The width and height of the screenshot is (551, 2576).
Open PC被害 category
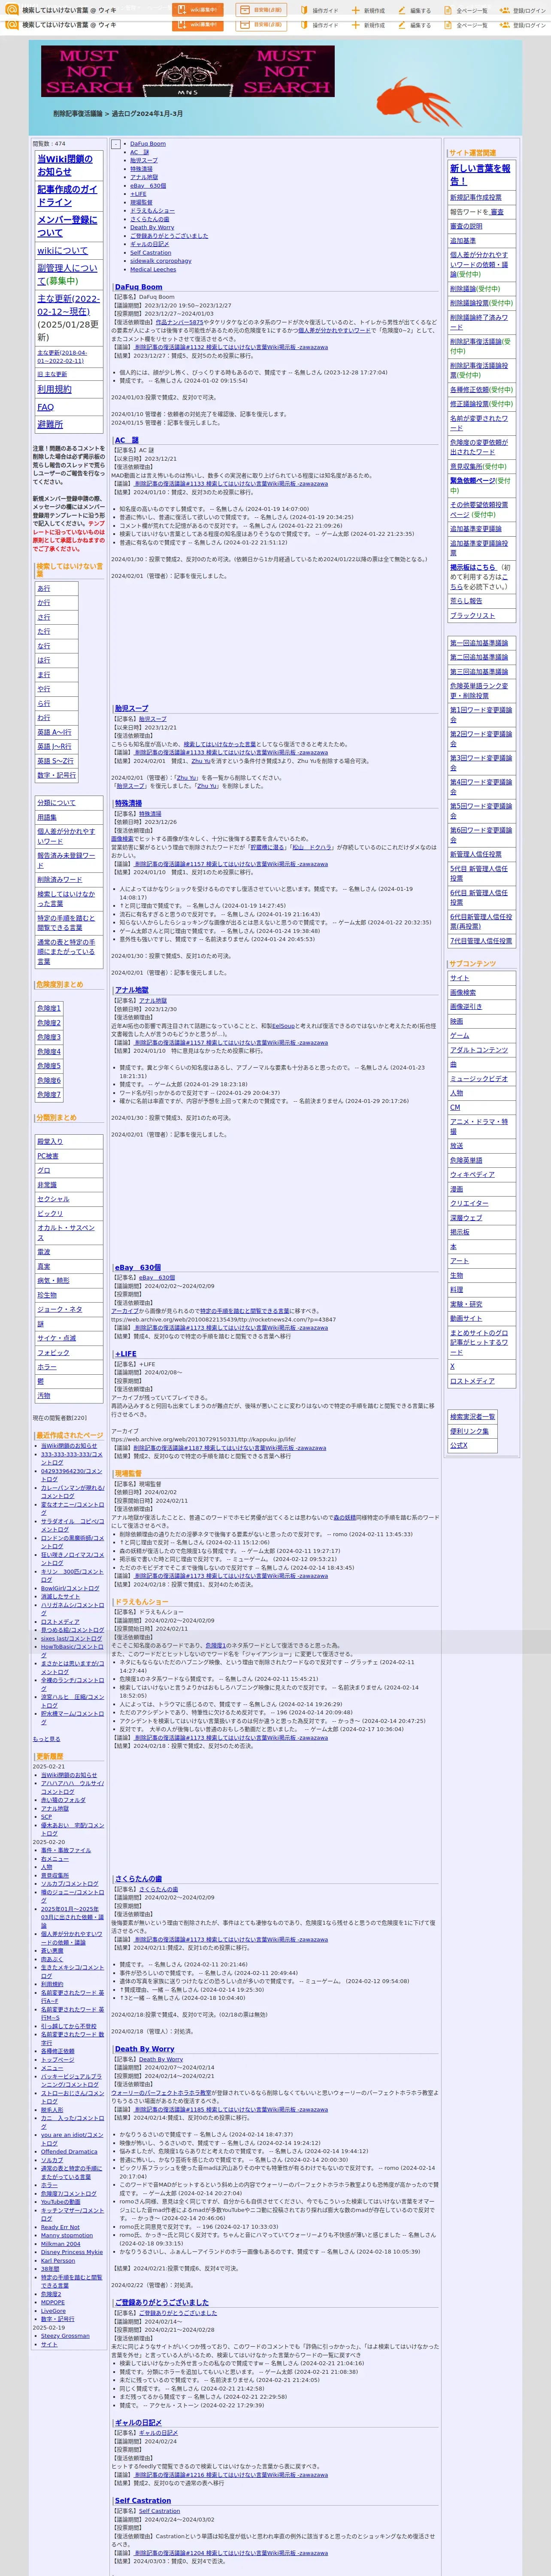[x=48, y=1156]
